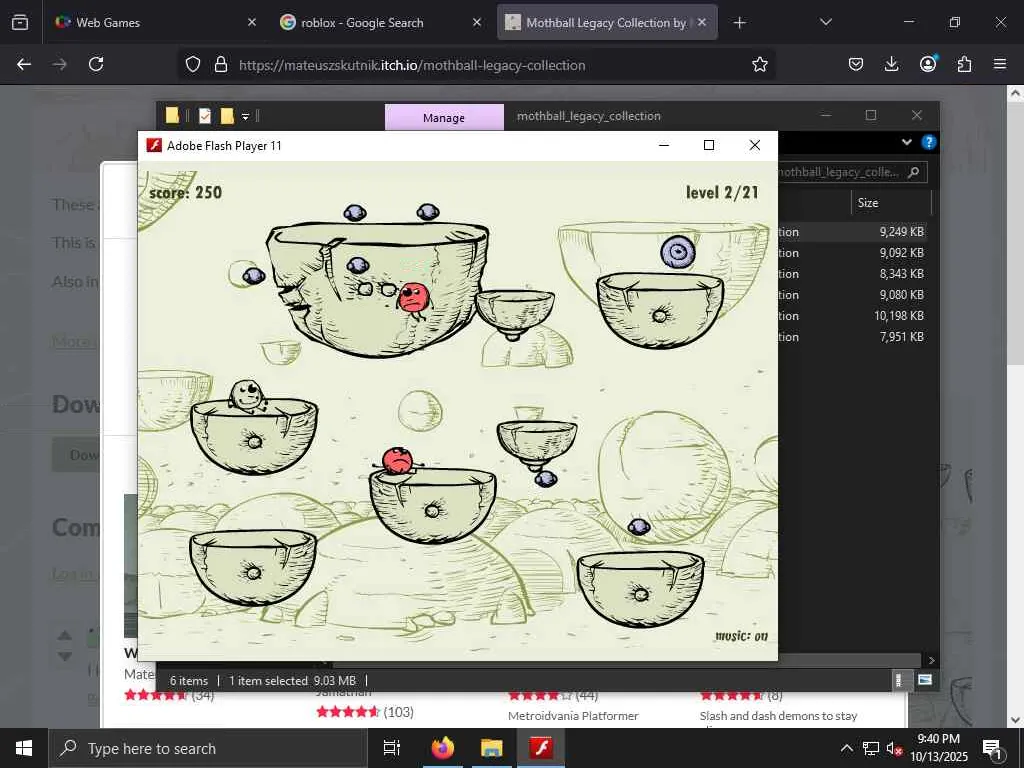Click the grey smiling ball character
This screenshot has width=1024, height=768.
pyautogui.click(x=248, y=396)
